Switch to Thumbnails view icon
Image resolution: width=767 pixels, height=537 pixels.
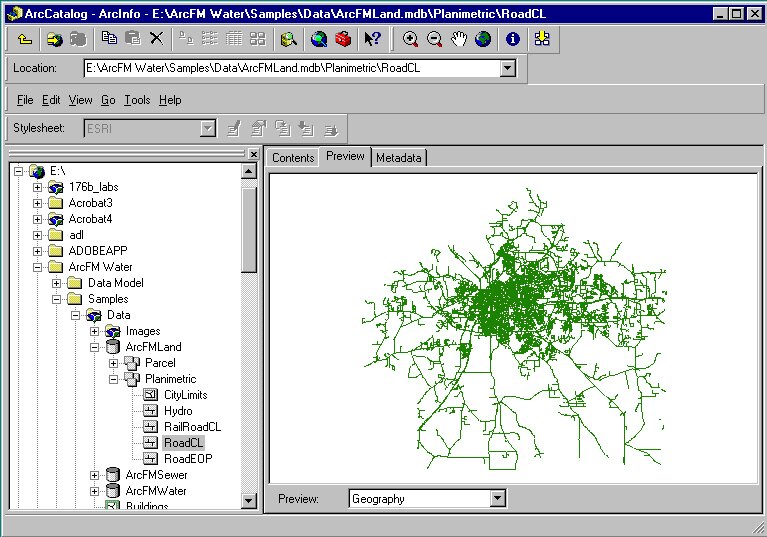257,38
